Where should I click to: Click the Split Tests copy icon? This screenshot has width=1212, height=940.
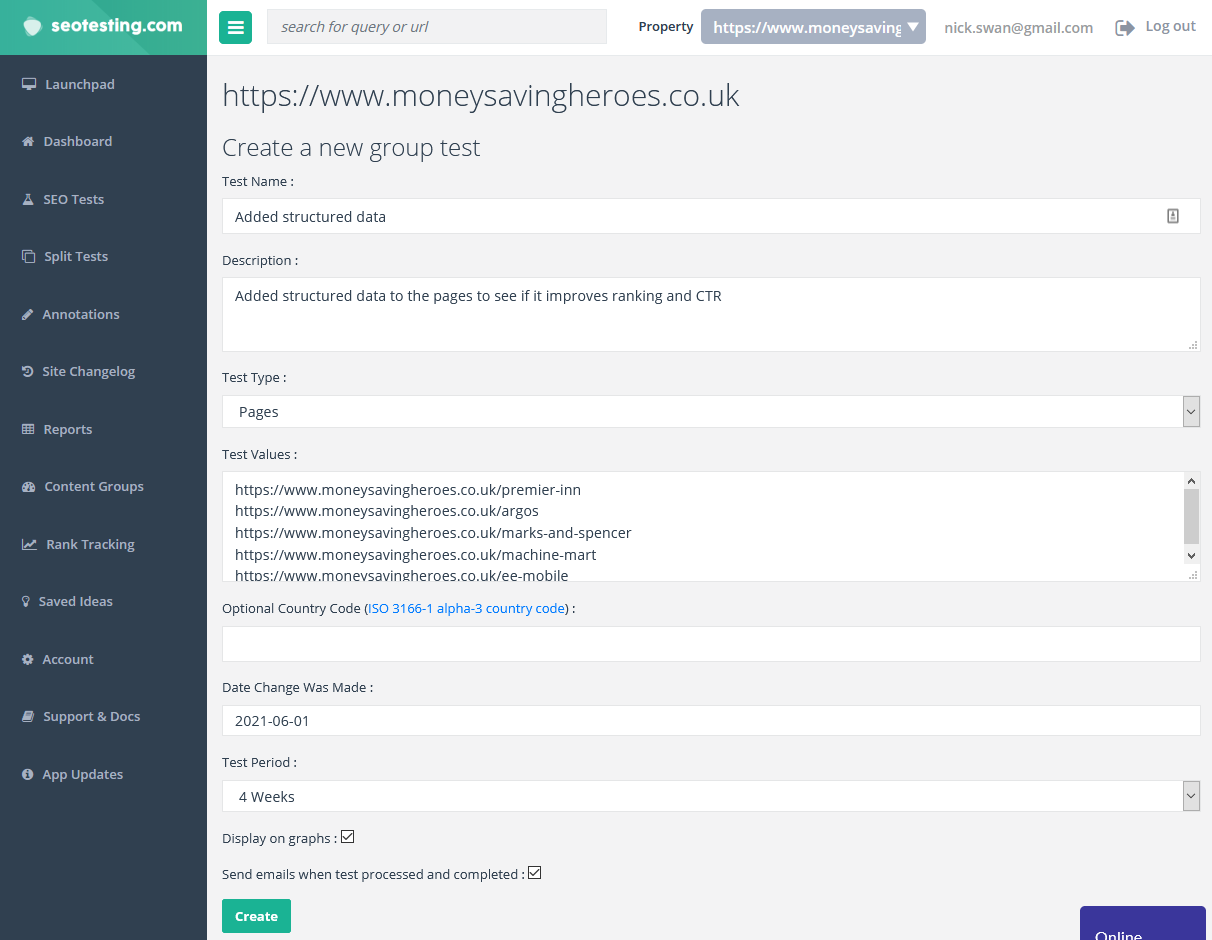[28, 256]
